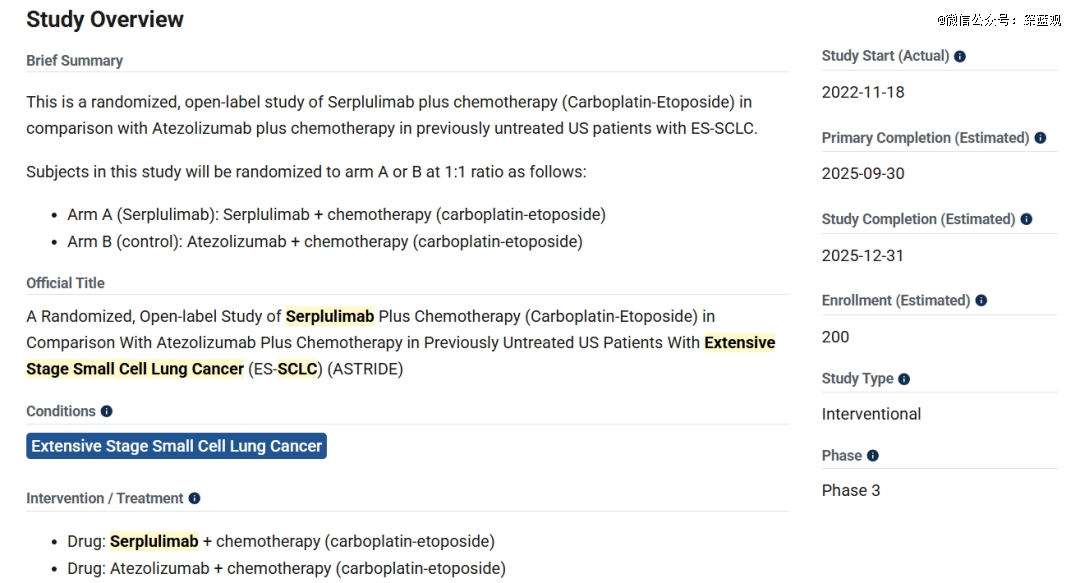Click info icon next to Conditions

tap(107, 411)
